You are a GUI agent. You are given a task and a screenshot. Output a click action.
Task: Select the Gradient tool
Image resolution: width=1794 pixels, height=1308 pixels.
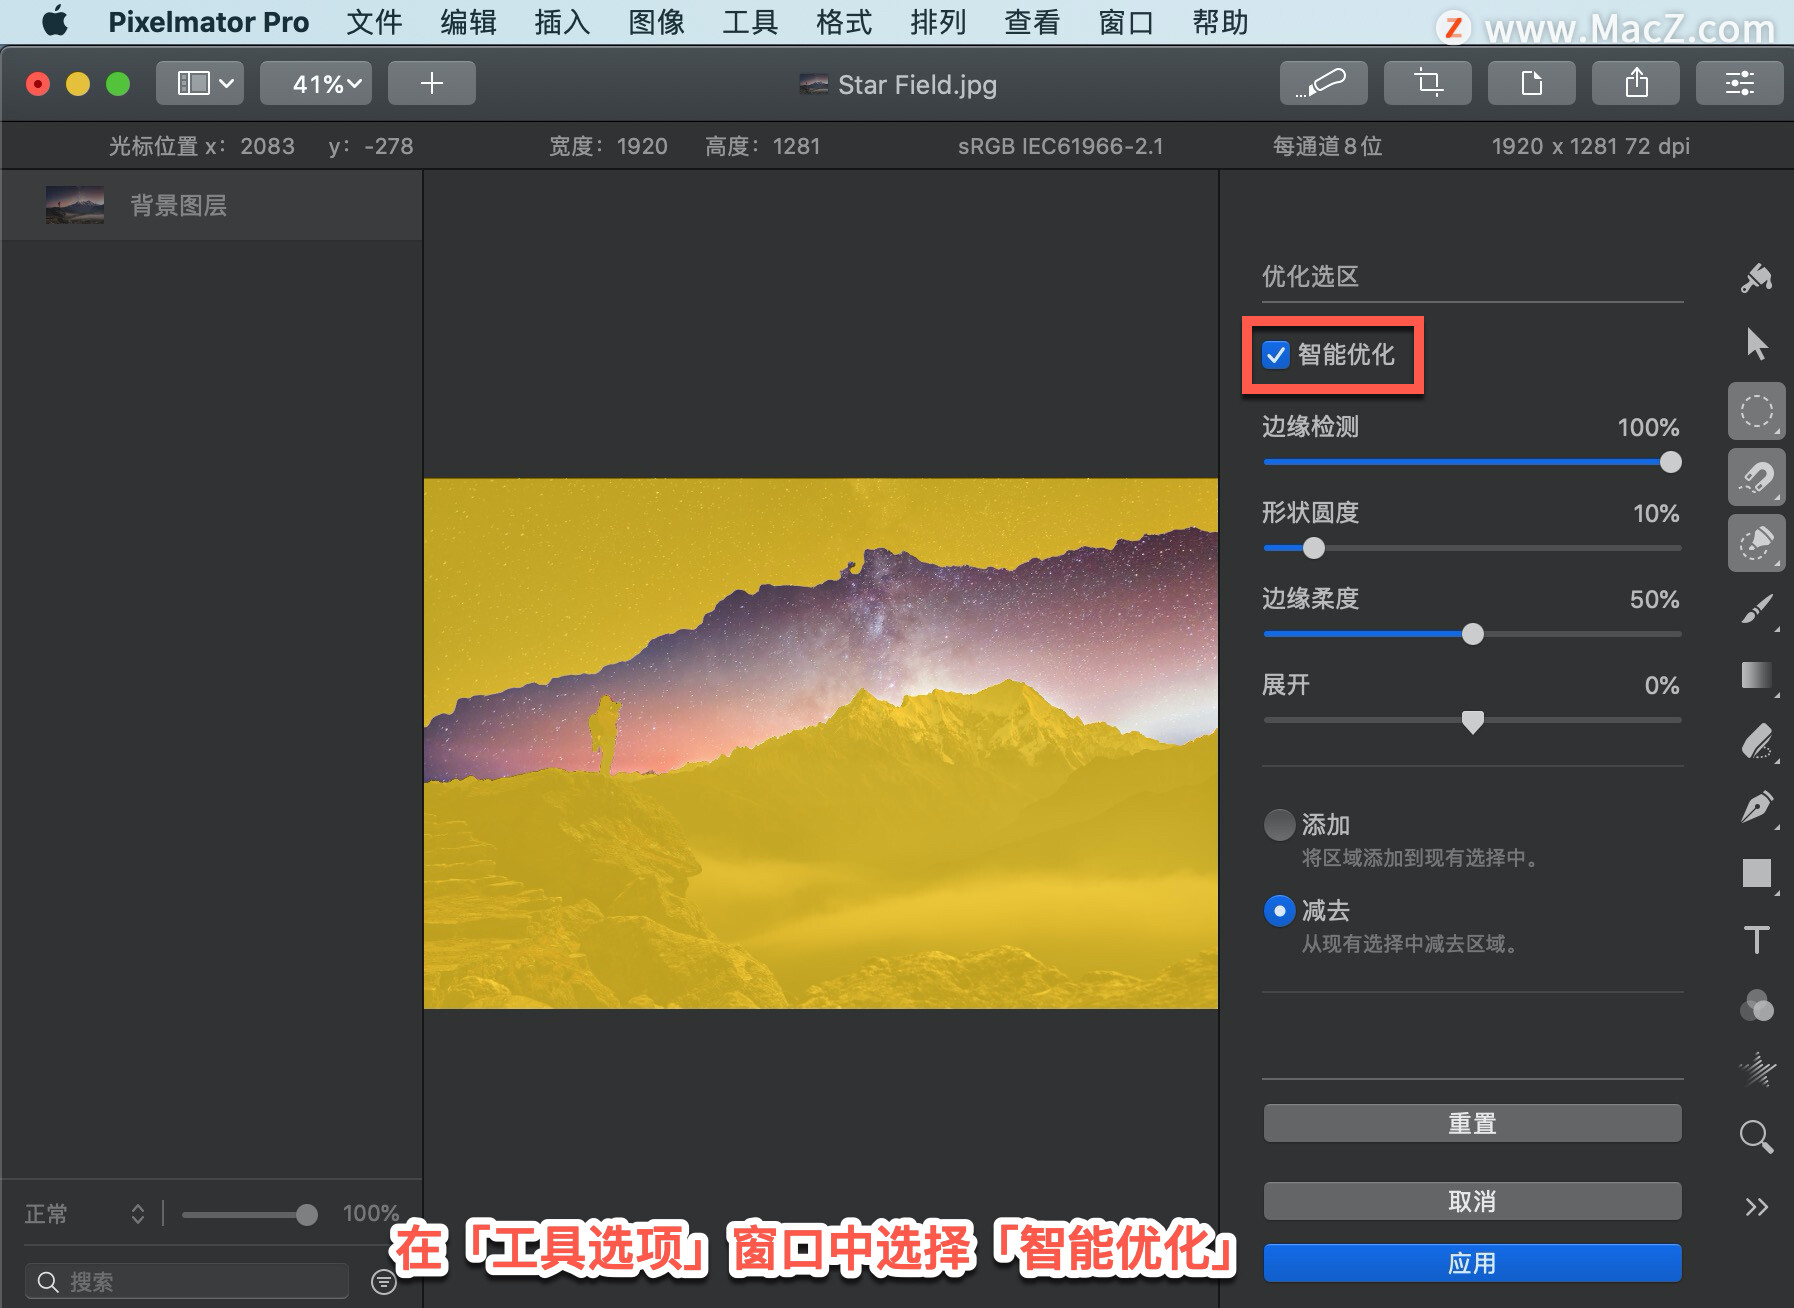1757,676
